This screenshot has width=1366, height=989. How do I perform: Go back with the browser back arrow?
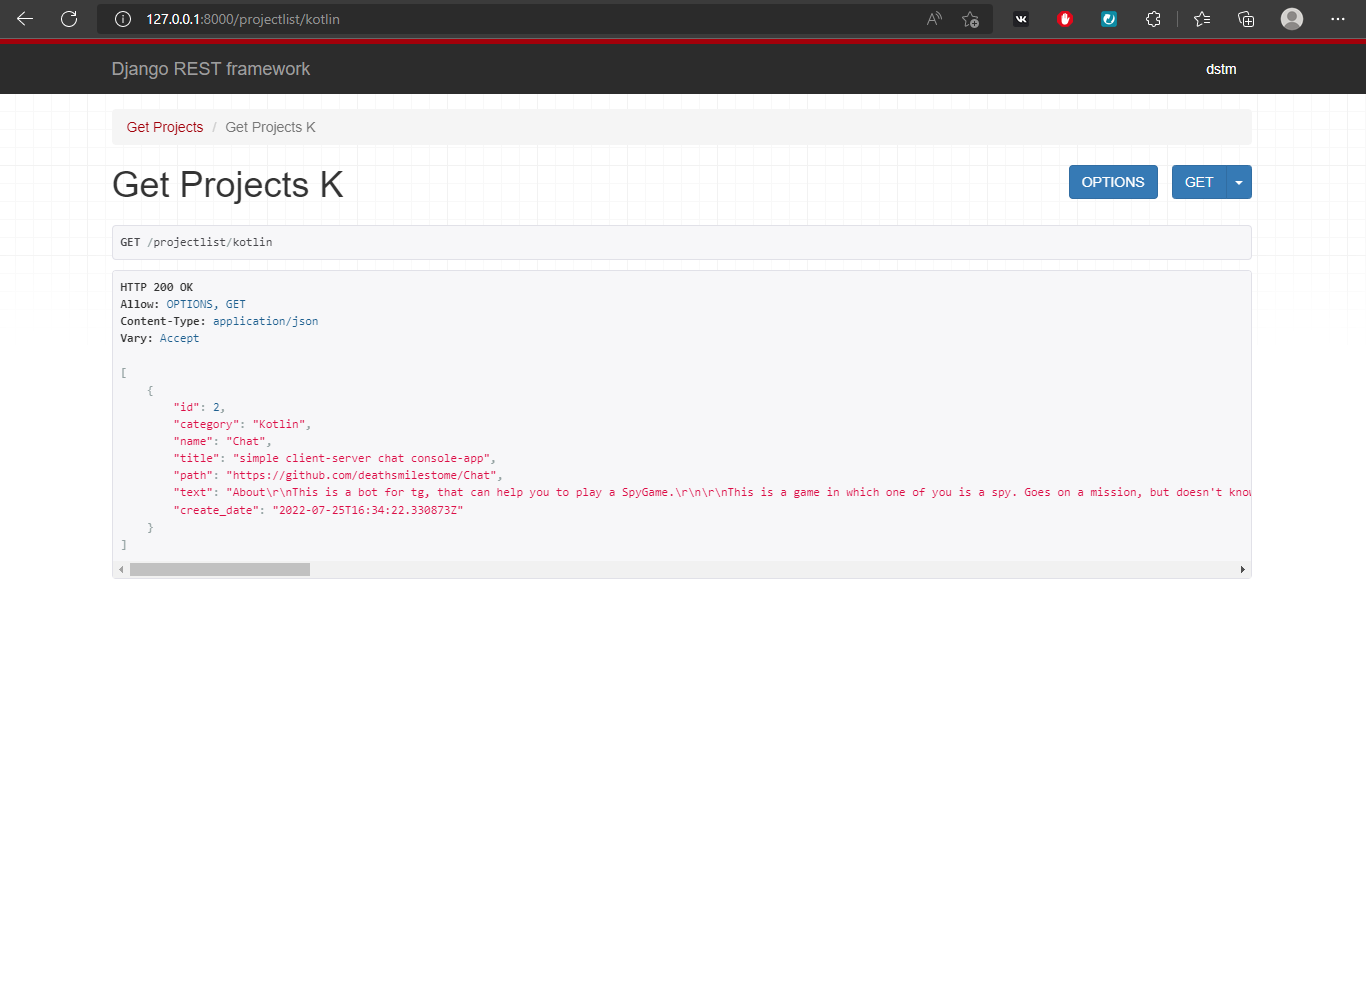coord(25,19)
